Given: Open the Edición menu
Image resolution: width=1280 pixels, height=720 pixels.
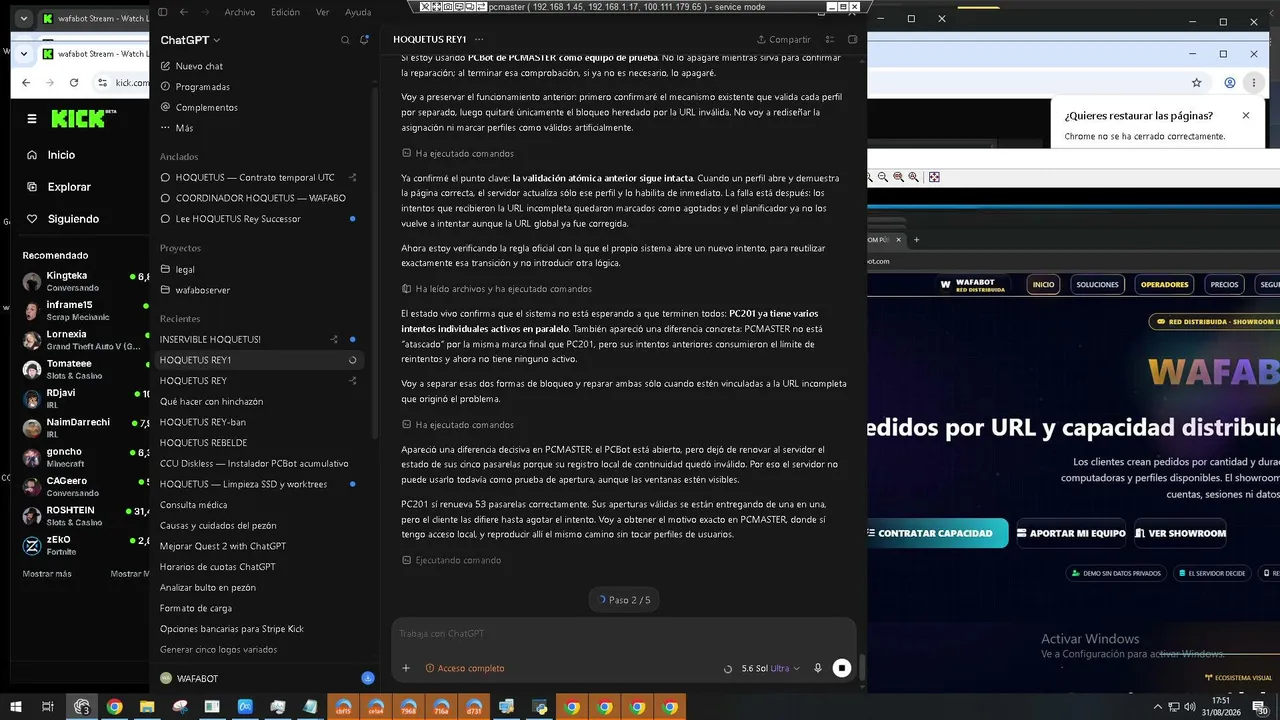Looking at the screenshot, I should tap(285, 12).
